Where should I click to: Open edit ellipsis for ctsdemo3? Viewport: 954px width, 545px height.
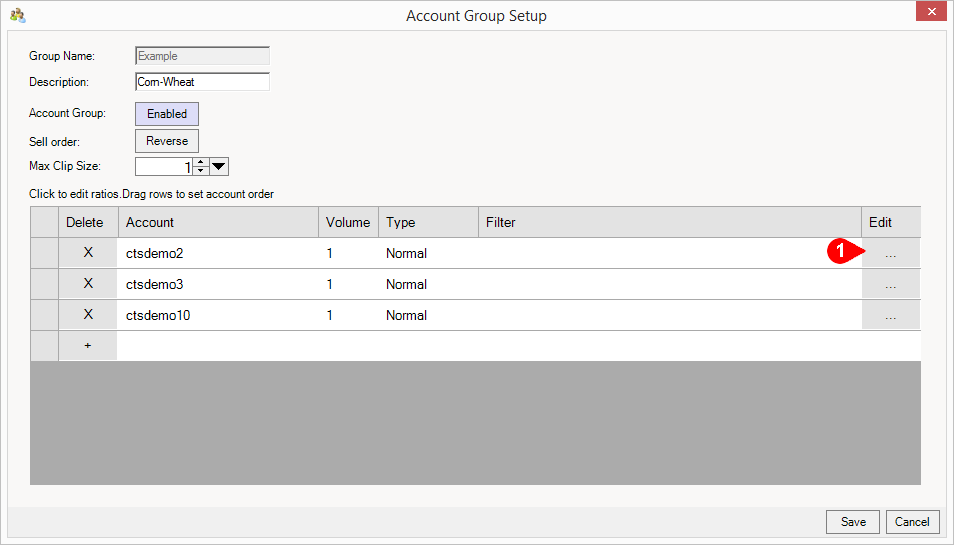coord(890,285)
